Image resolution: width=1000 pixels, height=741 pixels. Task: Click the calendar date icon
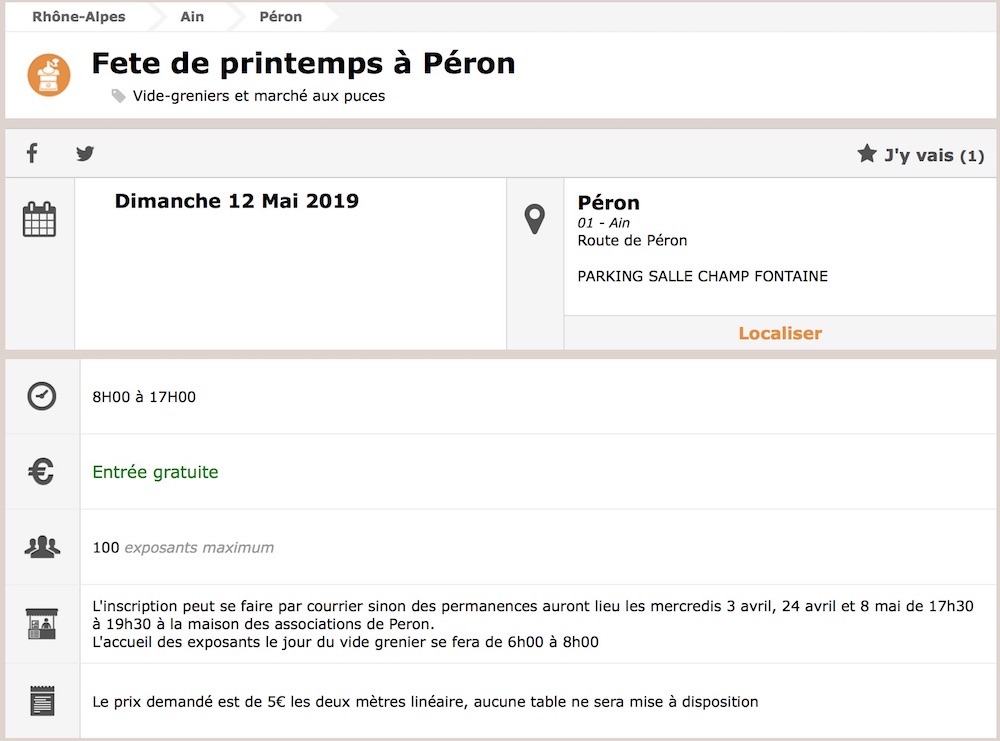pyautogui.click(x=40, y=219)
